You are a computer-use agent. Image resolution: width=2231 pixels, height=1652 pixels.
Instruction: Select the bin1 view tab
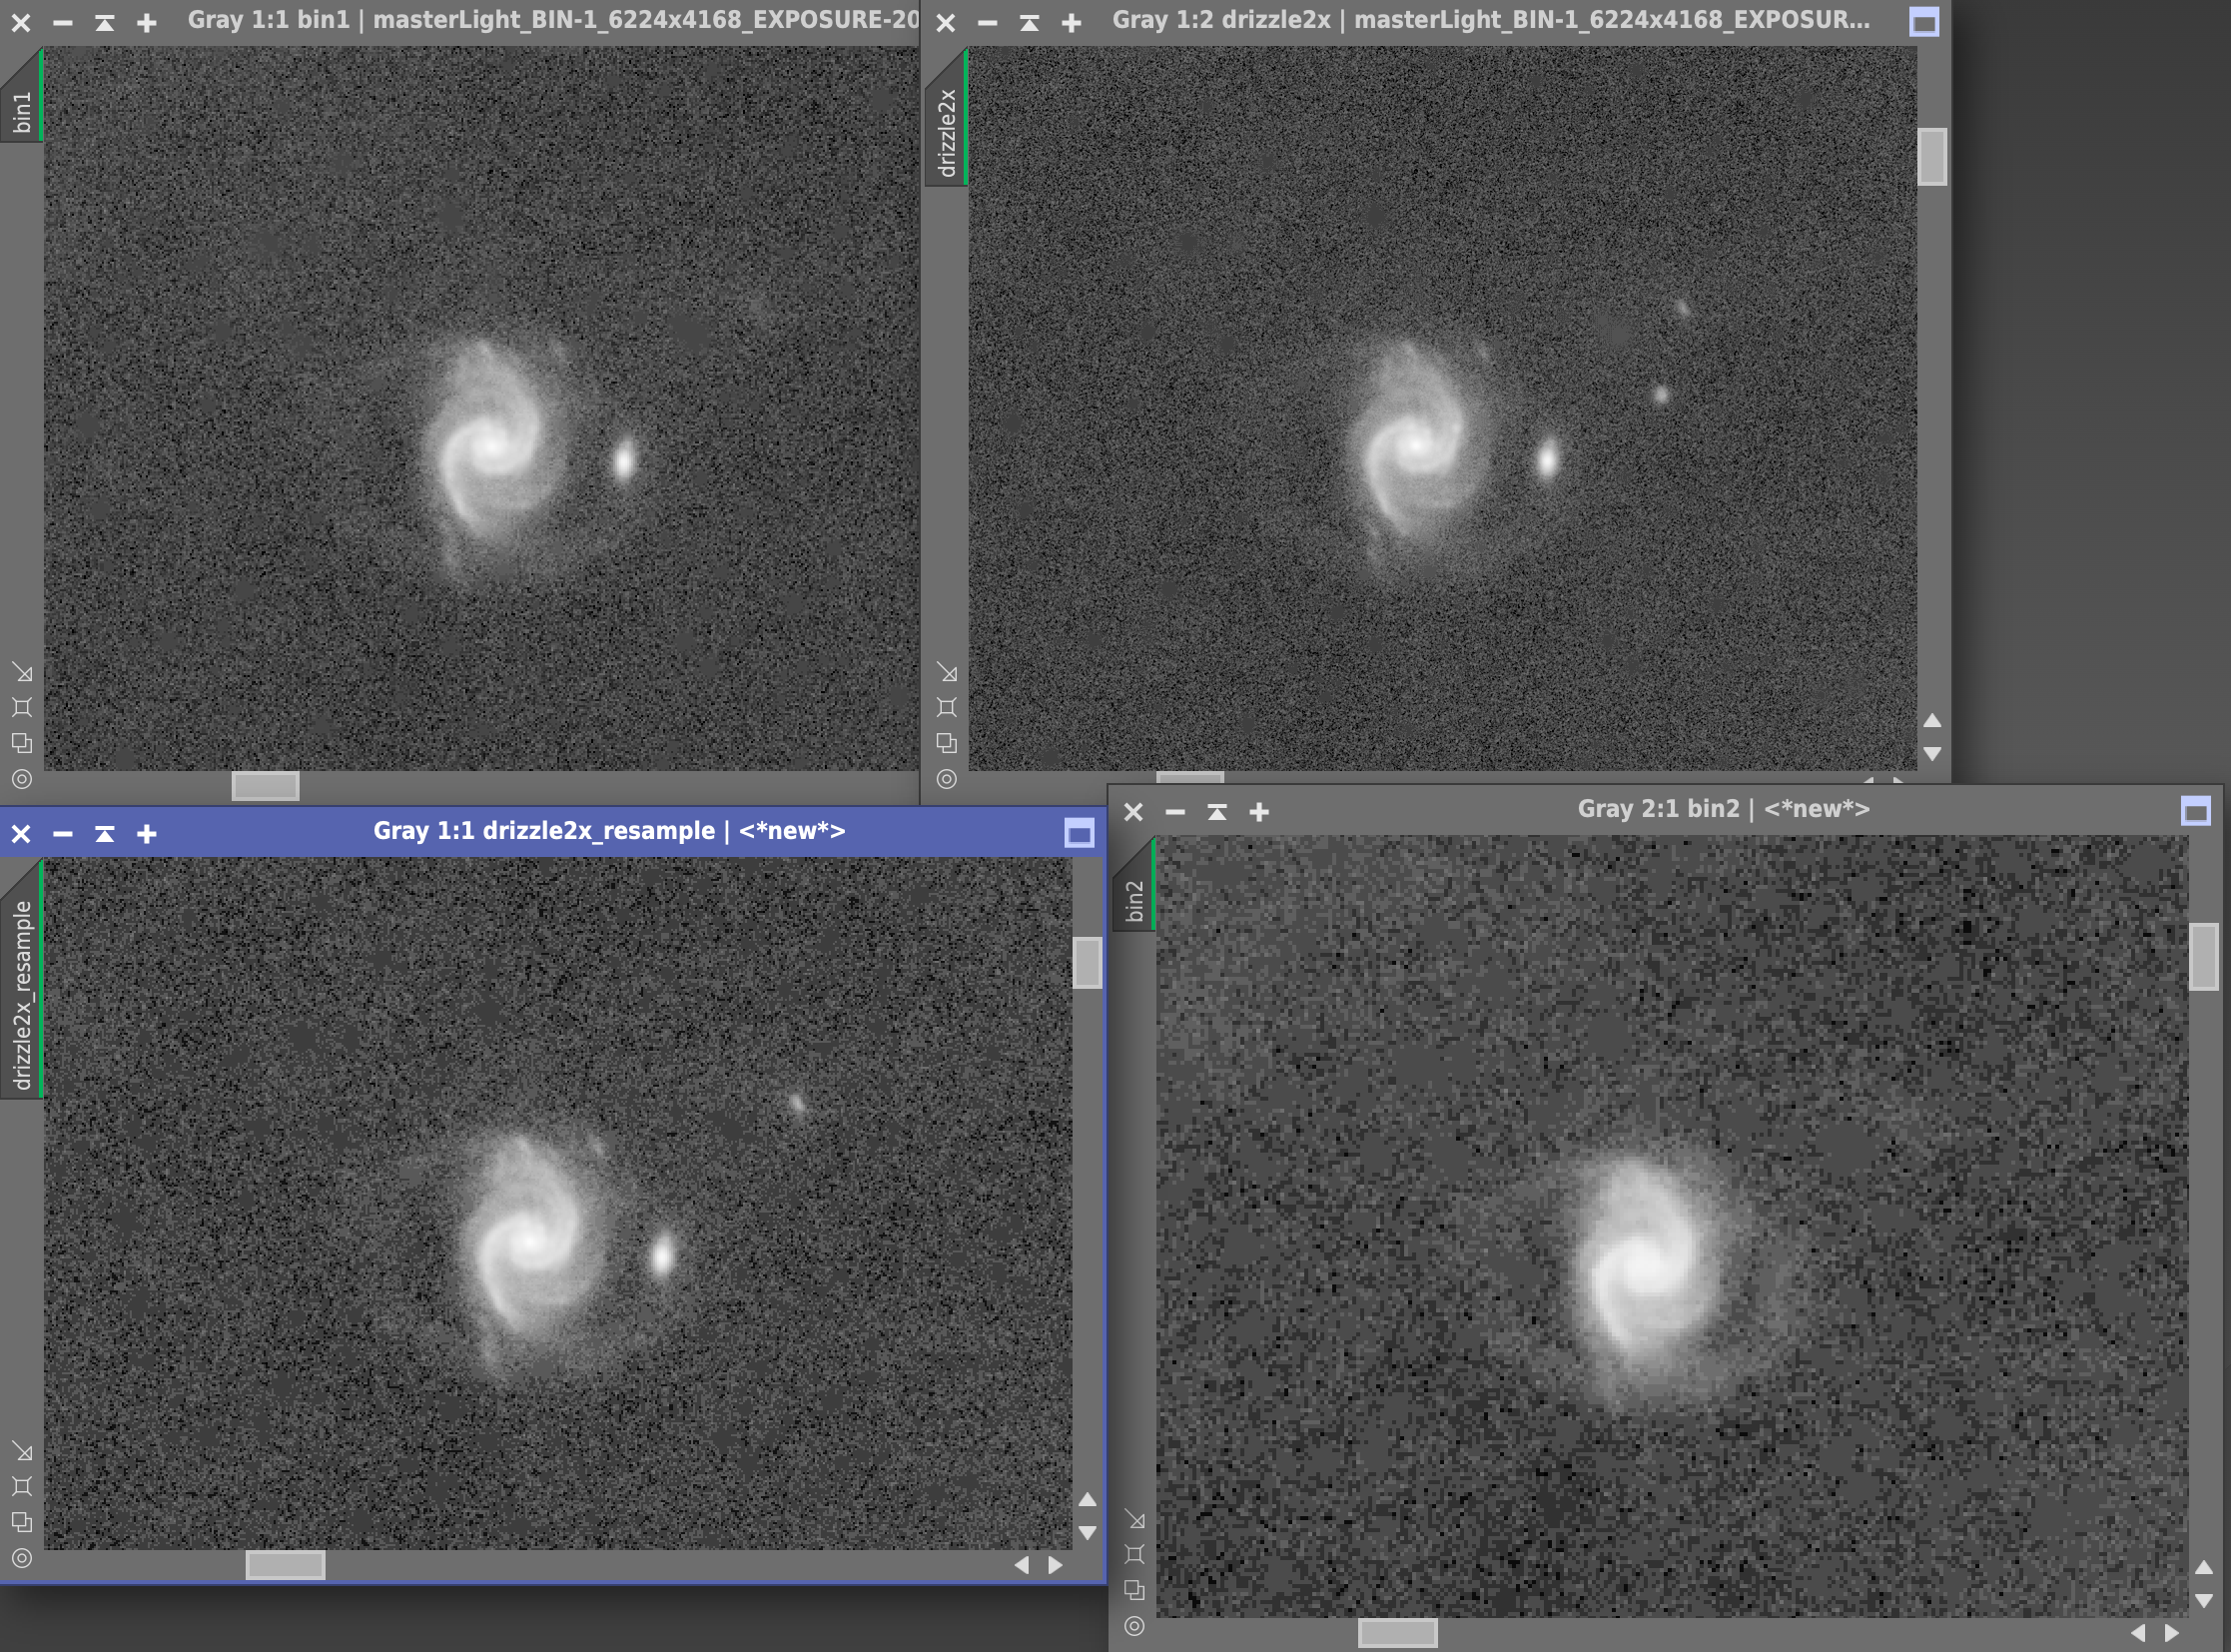22,111
